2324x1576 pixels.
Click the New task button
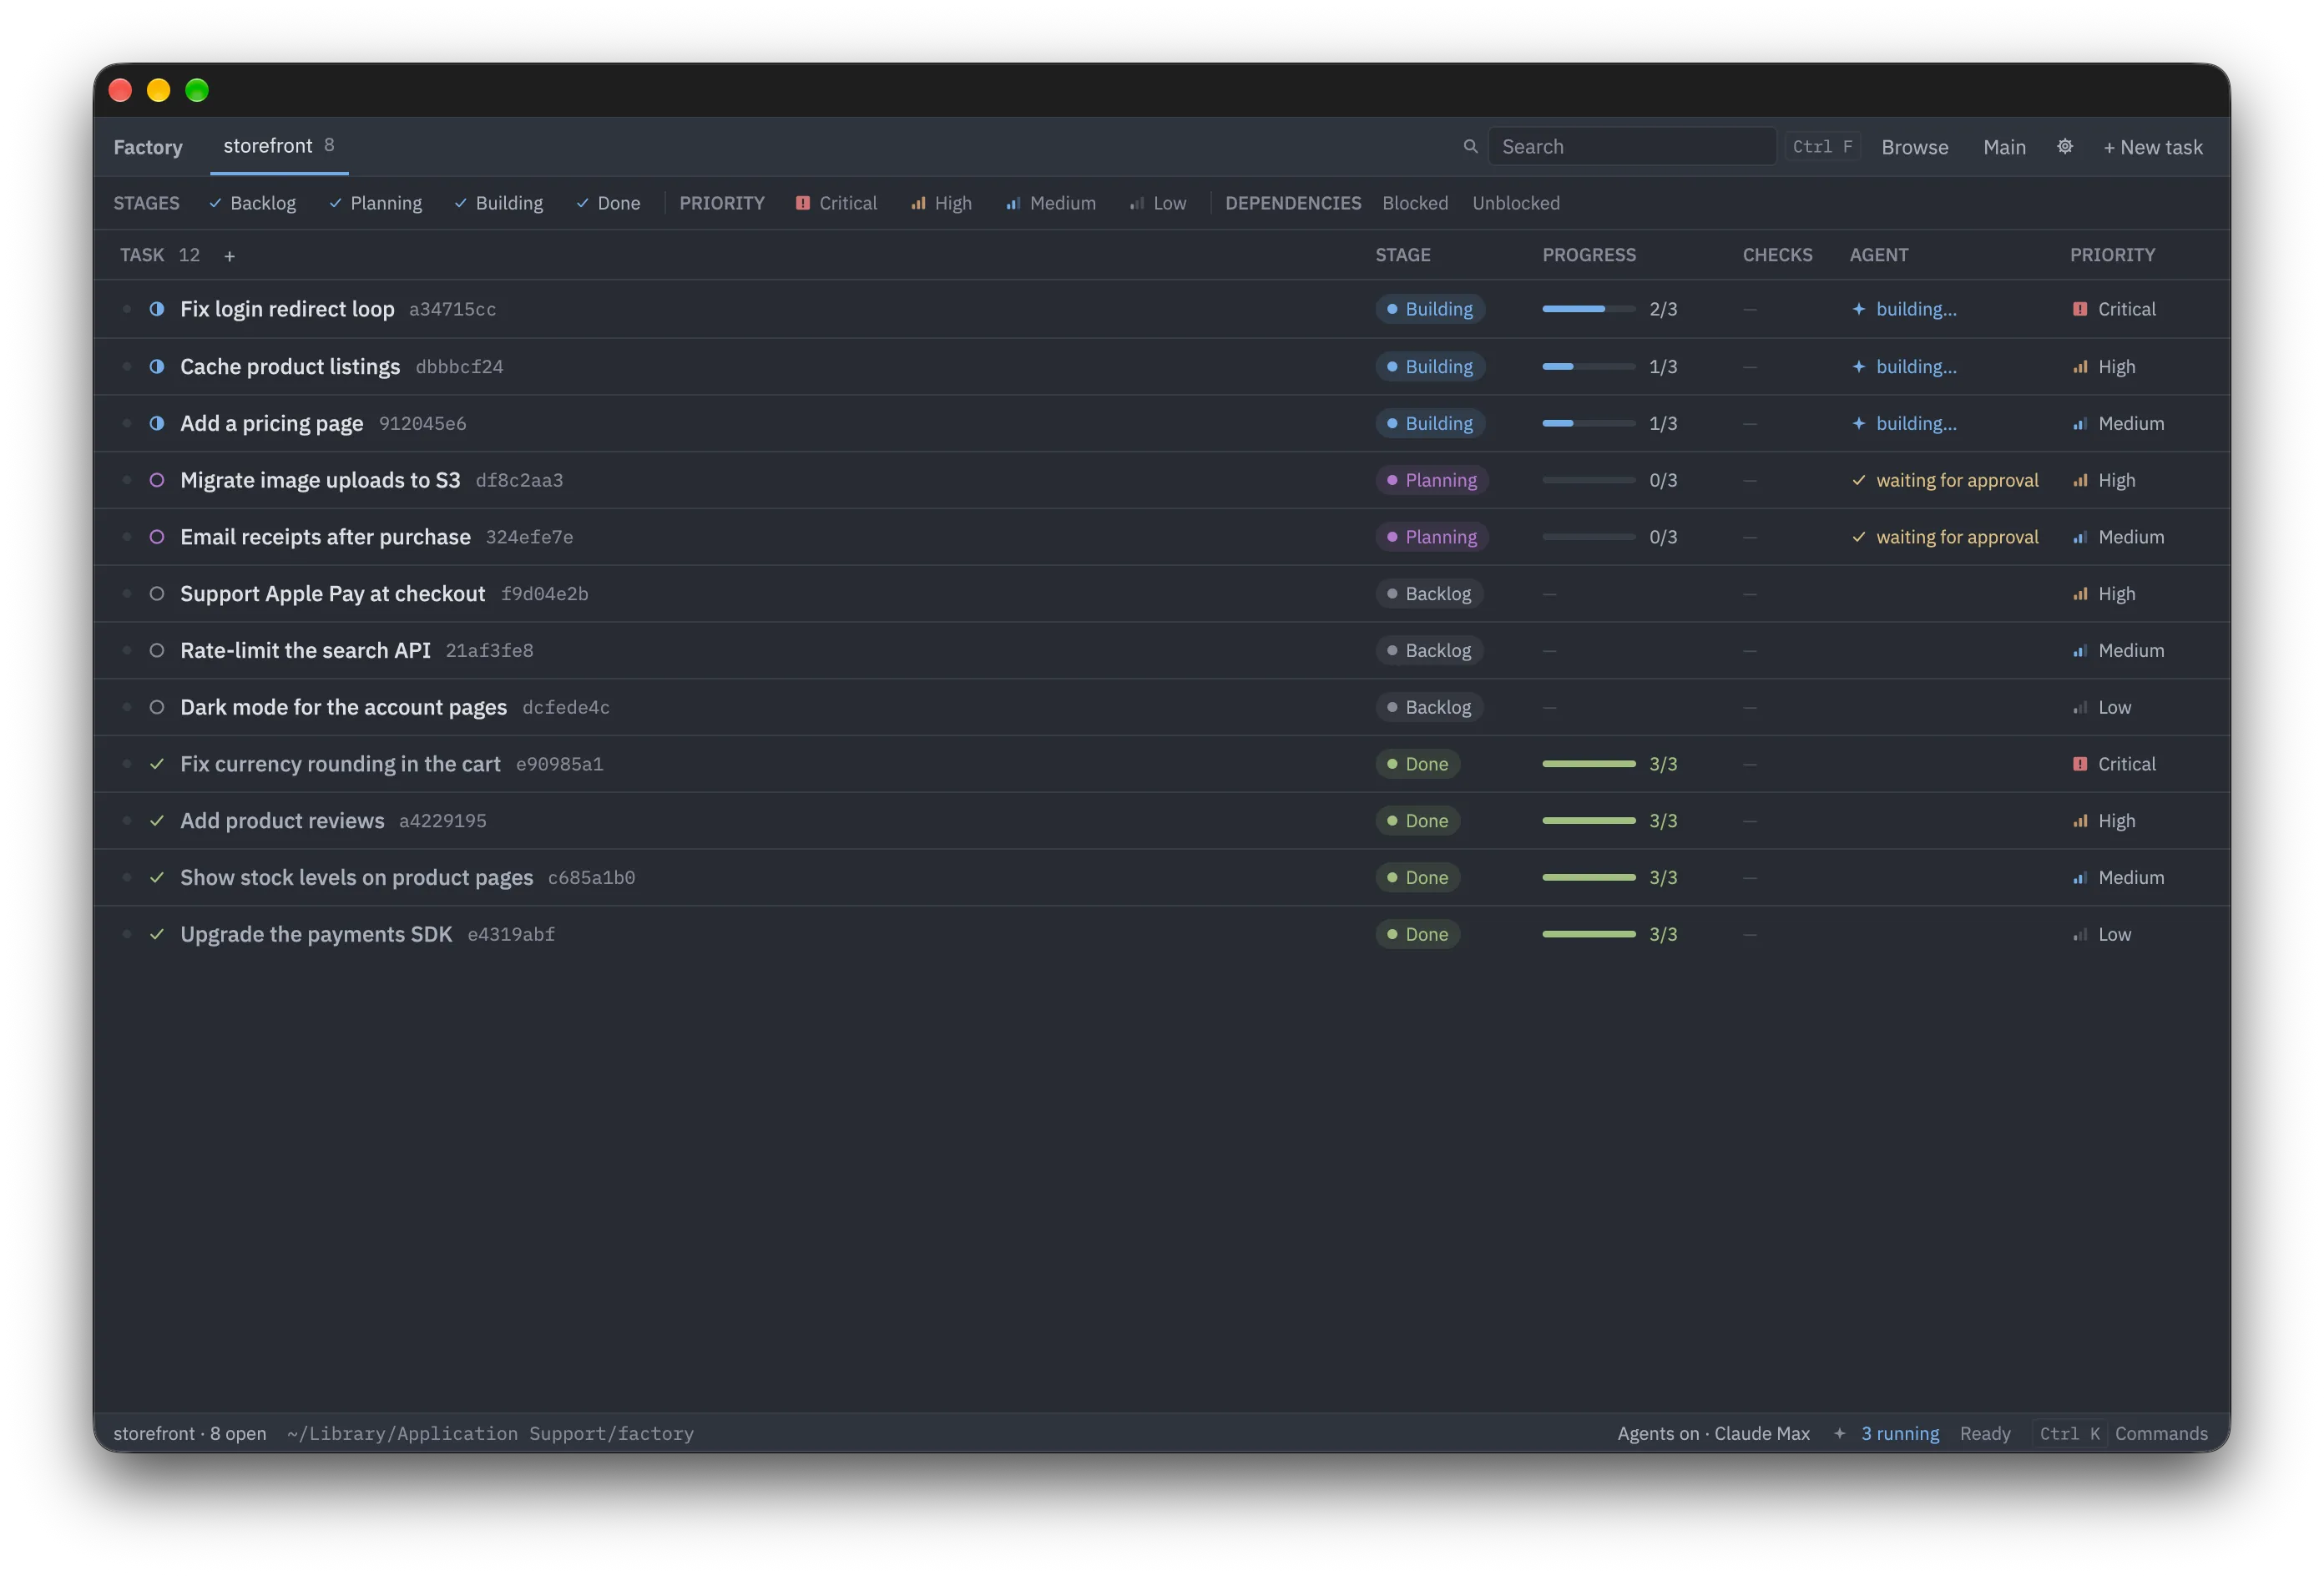click(x=2152, y=147)
